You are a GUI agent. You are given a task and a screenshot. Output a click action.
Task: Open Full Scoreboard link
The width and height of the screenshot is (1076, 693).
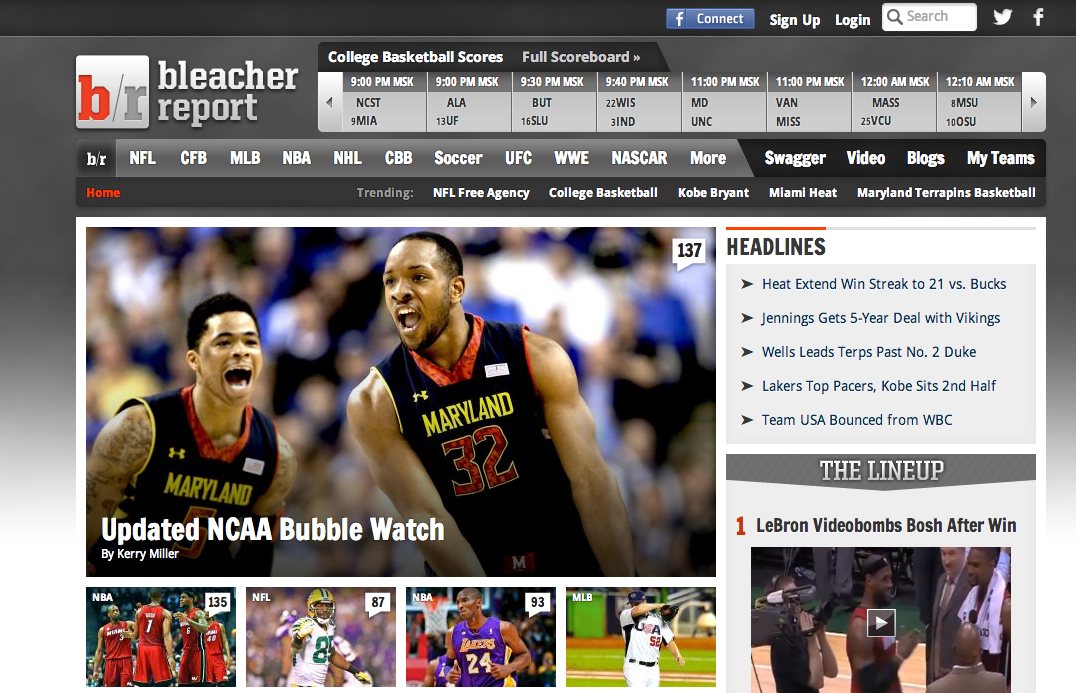click(x=581, y=57)
